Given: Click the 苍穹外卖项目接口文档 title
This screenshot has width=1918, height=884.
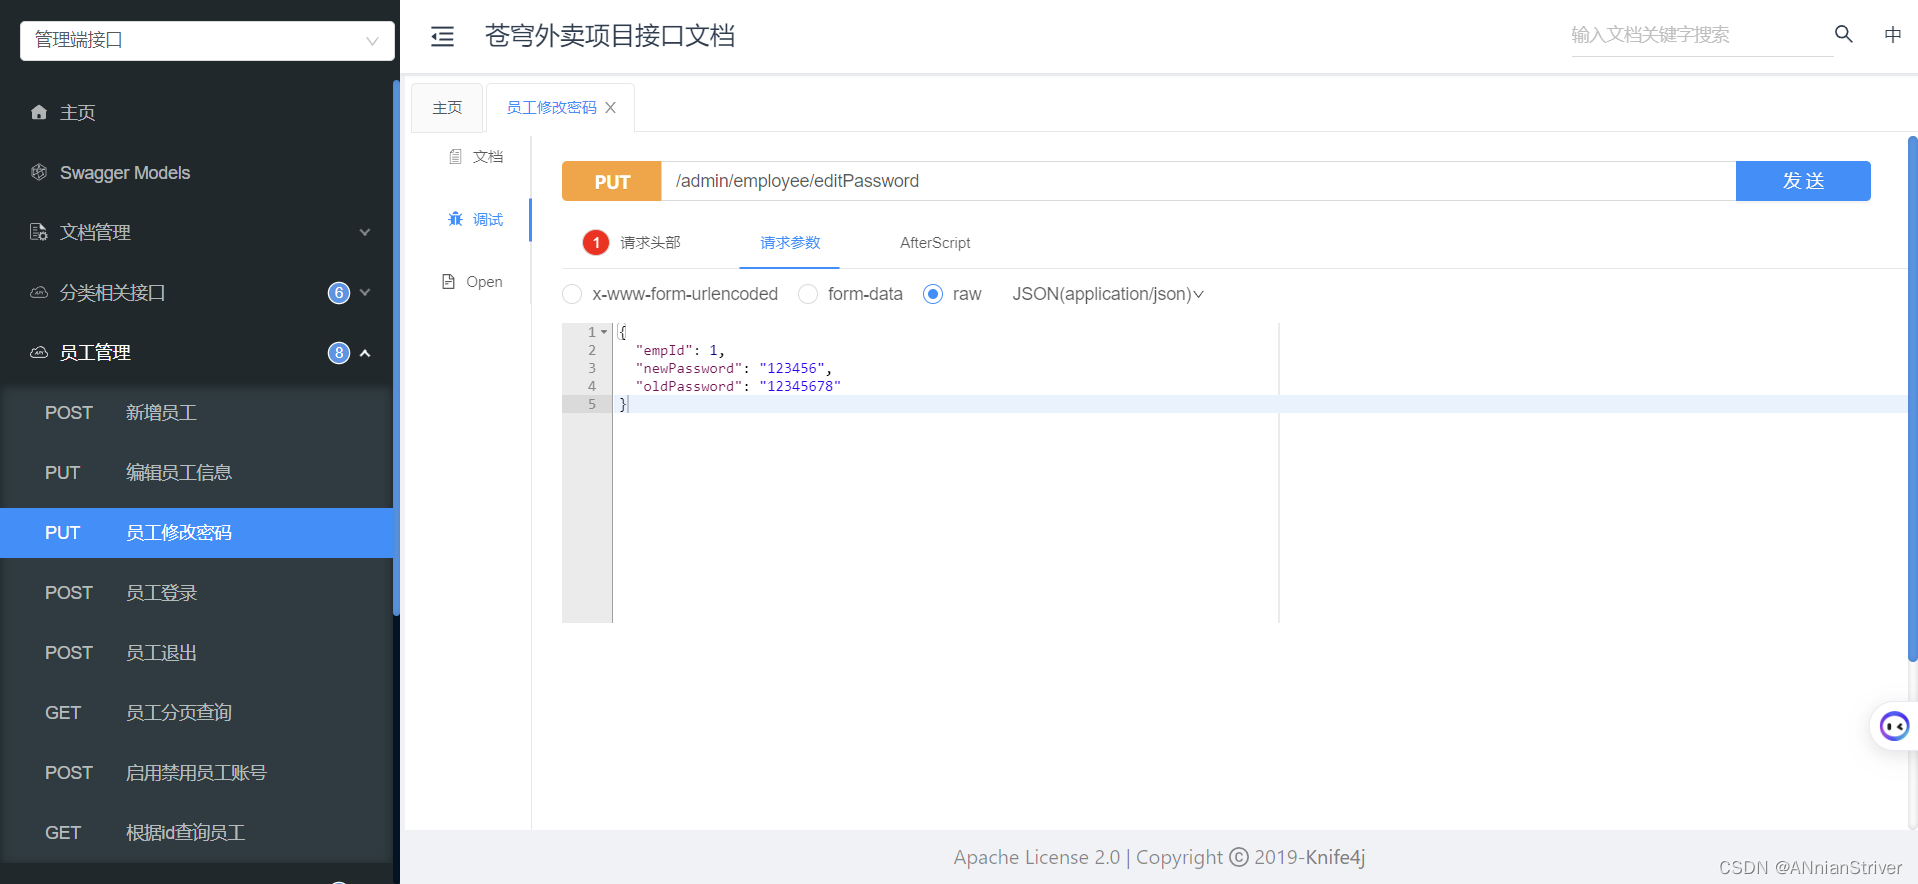Looking at the screenshot, I should [x=610, y=36].
